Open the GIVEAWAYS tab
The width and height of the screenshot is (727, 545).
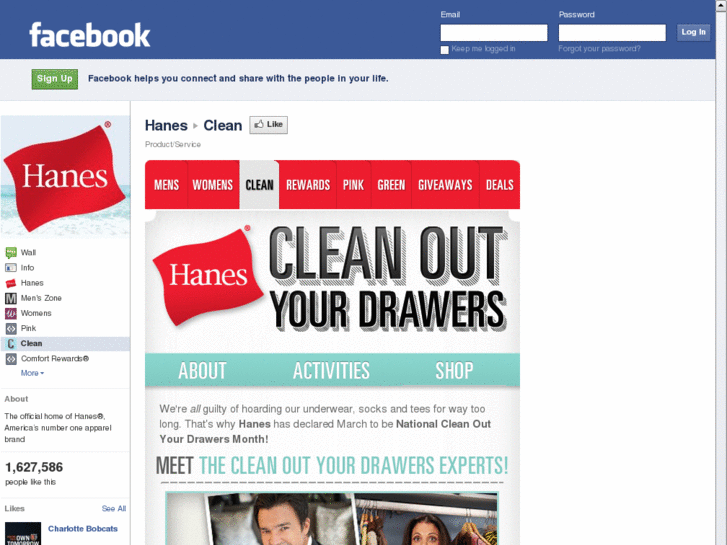tap(445, 185)
